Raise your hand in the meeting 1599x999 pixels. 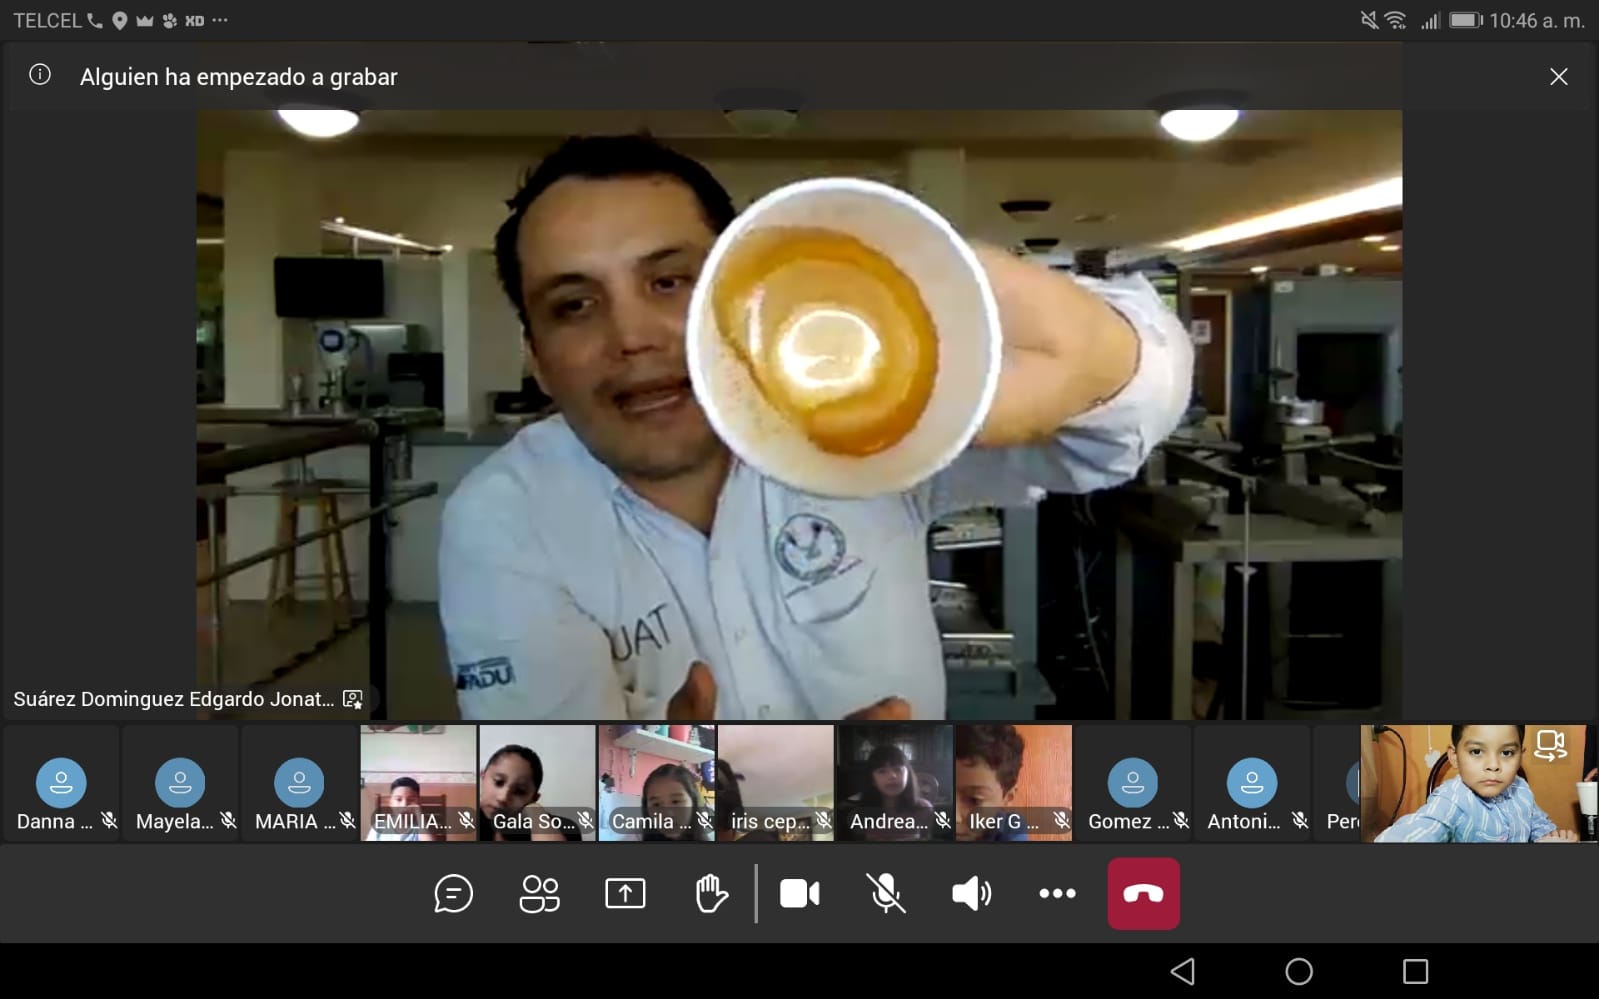pyautogui.click(x=711, y=893)
